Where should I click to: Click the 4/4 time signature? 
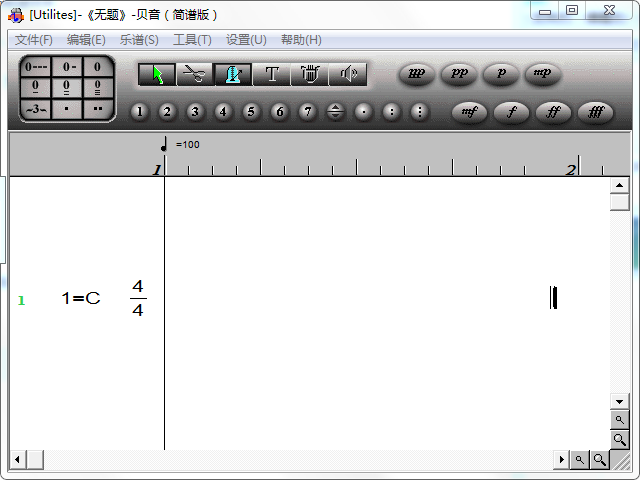138,298
